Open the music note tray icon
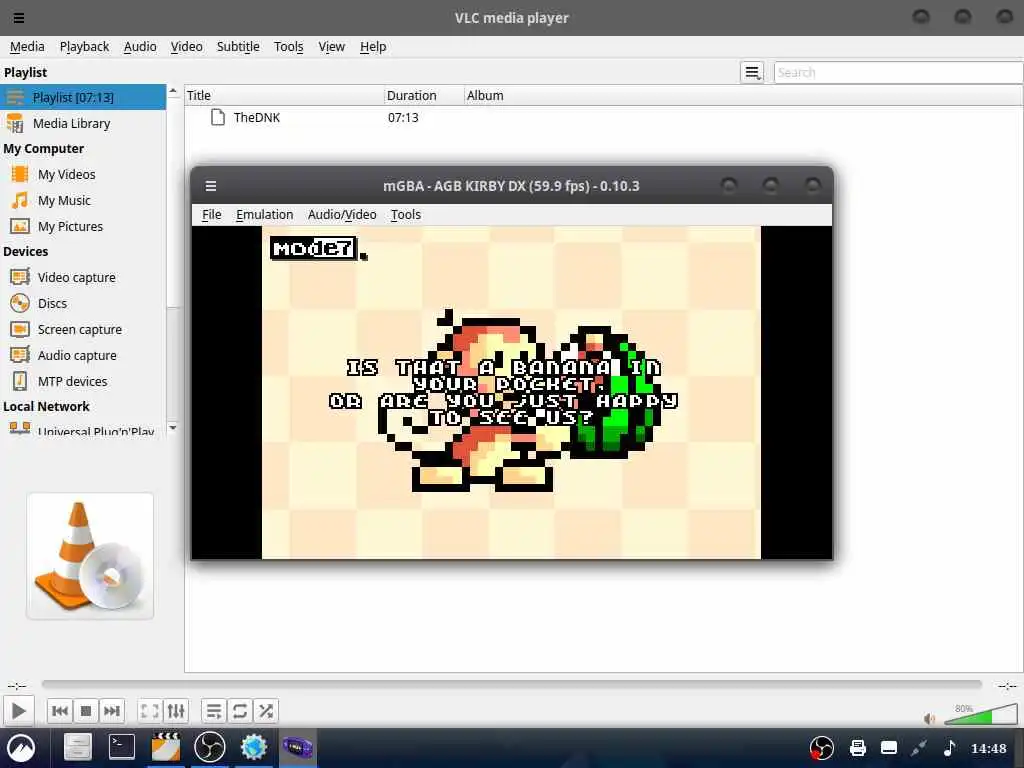Screen dimensions: 1024x768 click(950, 748)
